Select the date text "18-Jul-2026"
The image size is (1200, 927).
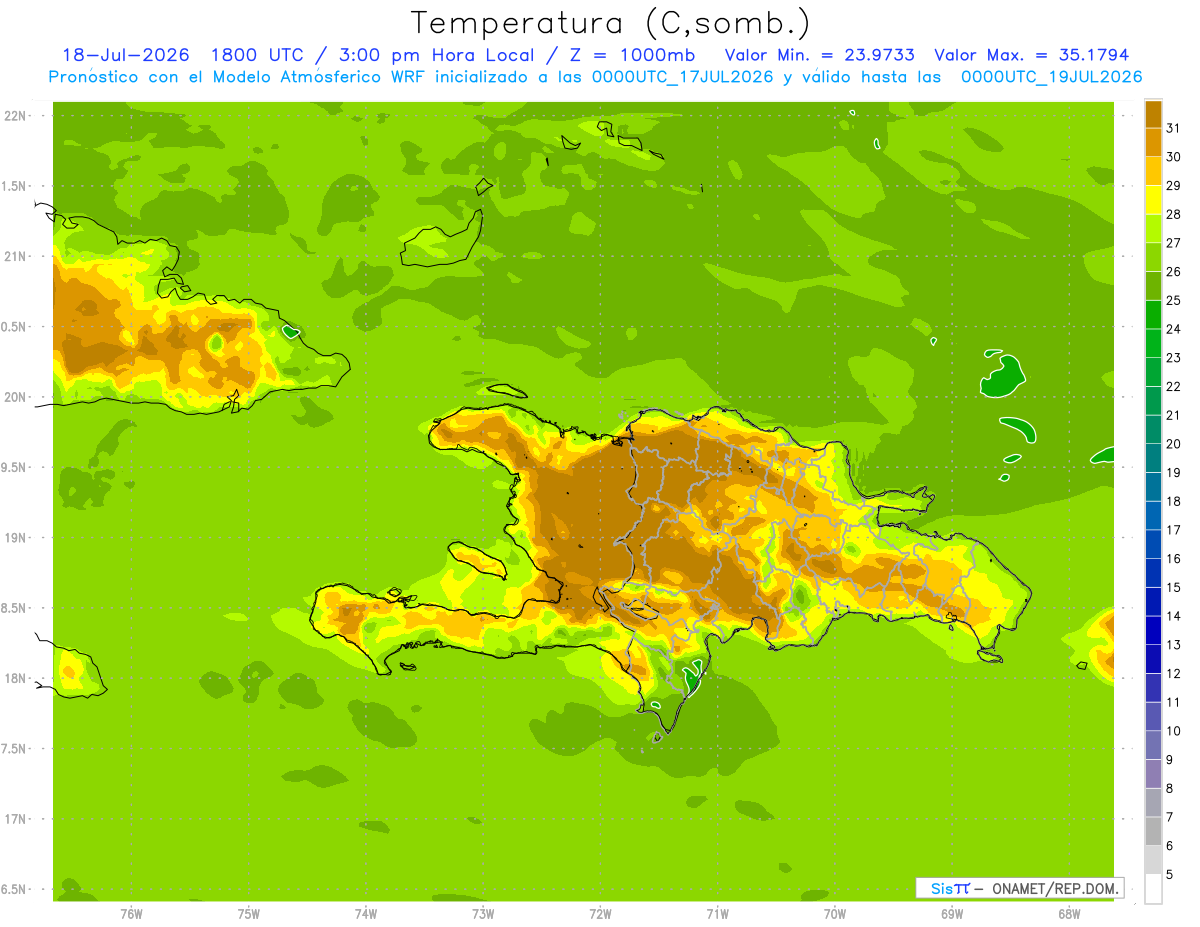126,55
